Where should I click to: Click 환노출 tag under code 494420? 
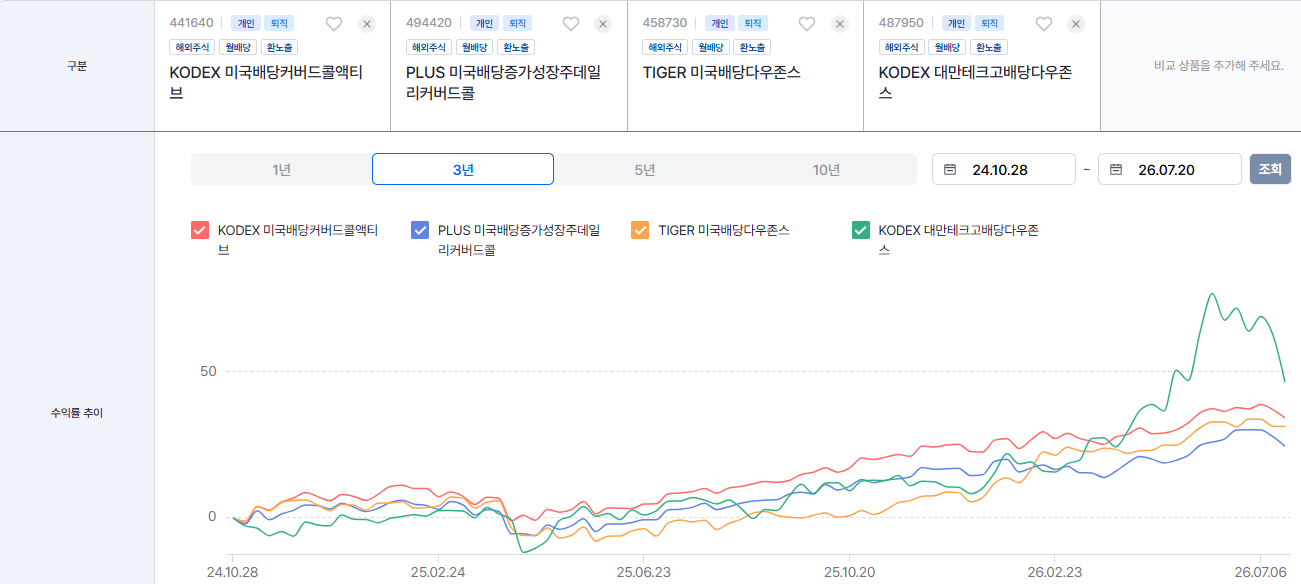(x=516, y=47)
